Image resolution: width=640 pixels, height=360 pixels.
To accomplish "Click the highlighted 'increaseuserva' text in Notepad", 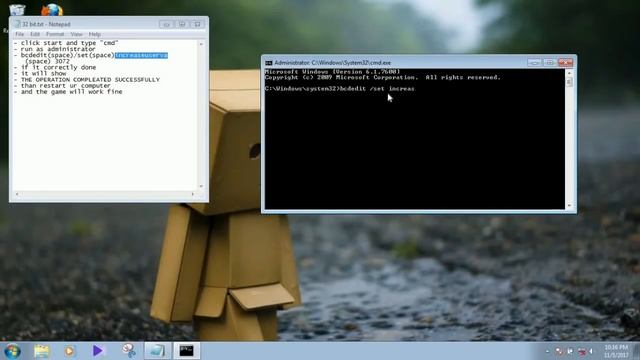I will pyautogui.click(x=141, y=55).
